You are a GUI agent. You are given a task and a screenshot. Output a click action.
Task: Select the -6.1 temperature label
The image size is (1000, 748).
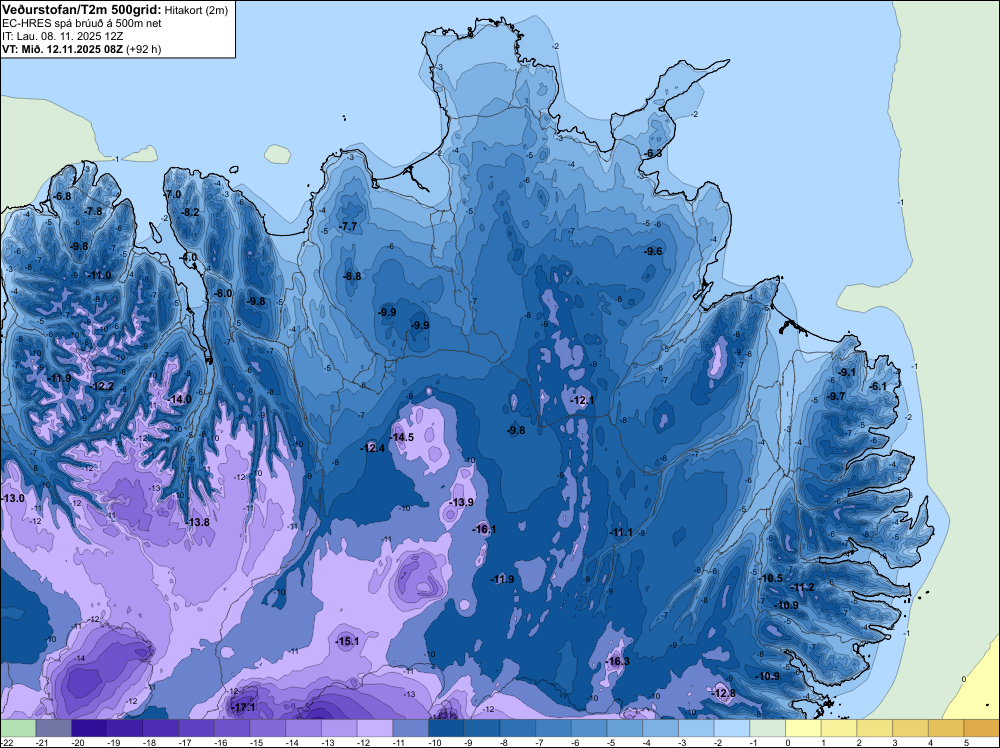coord(878,386)
